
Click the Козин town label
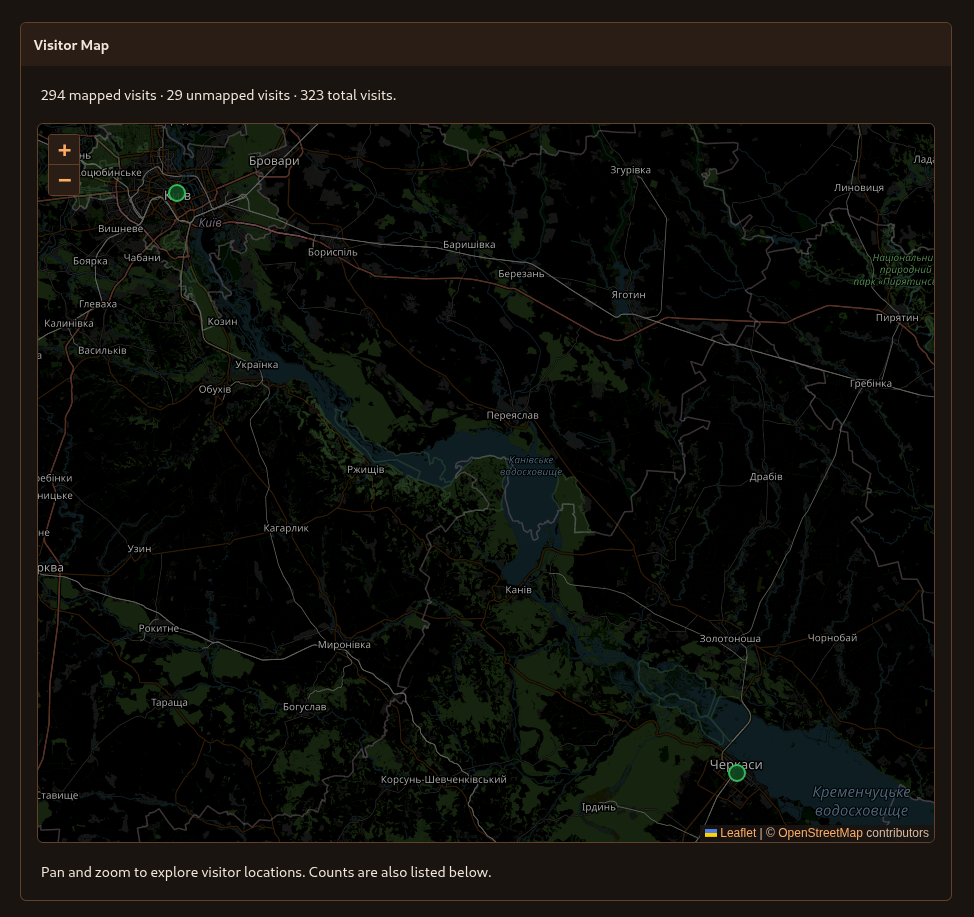[x=222, y=321]
